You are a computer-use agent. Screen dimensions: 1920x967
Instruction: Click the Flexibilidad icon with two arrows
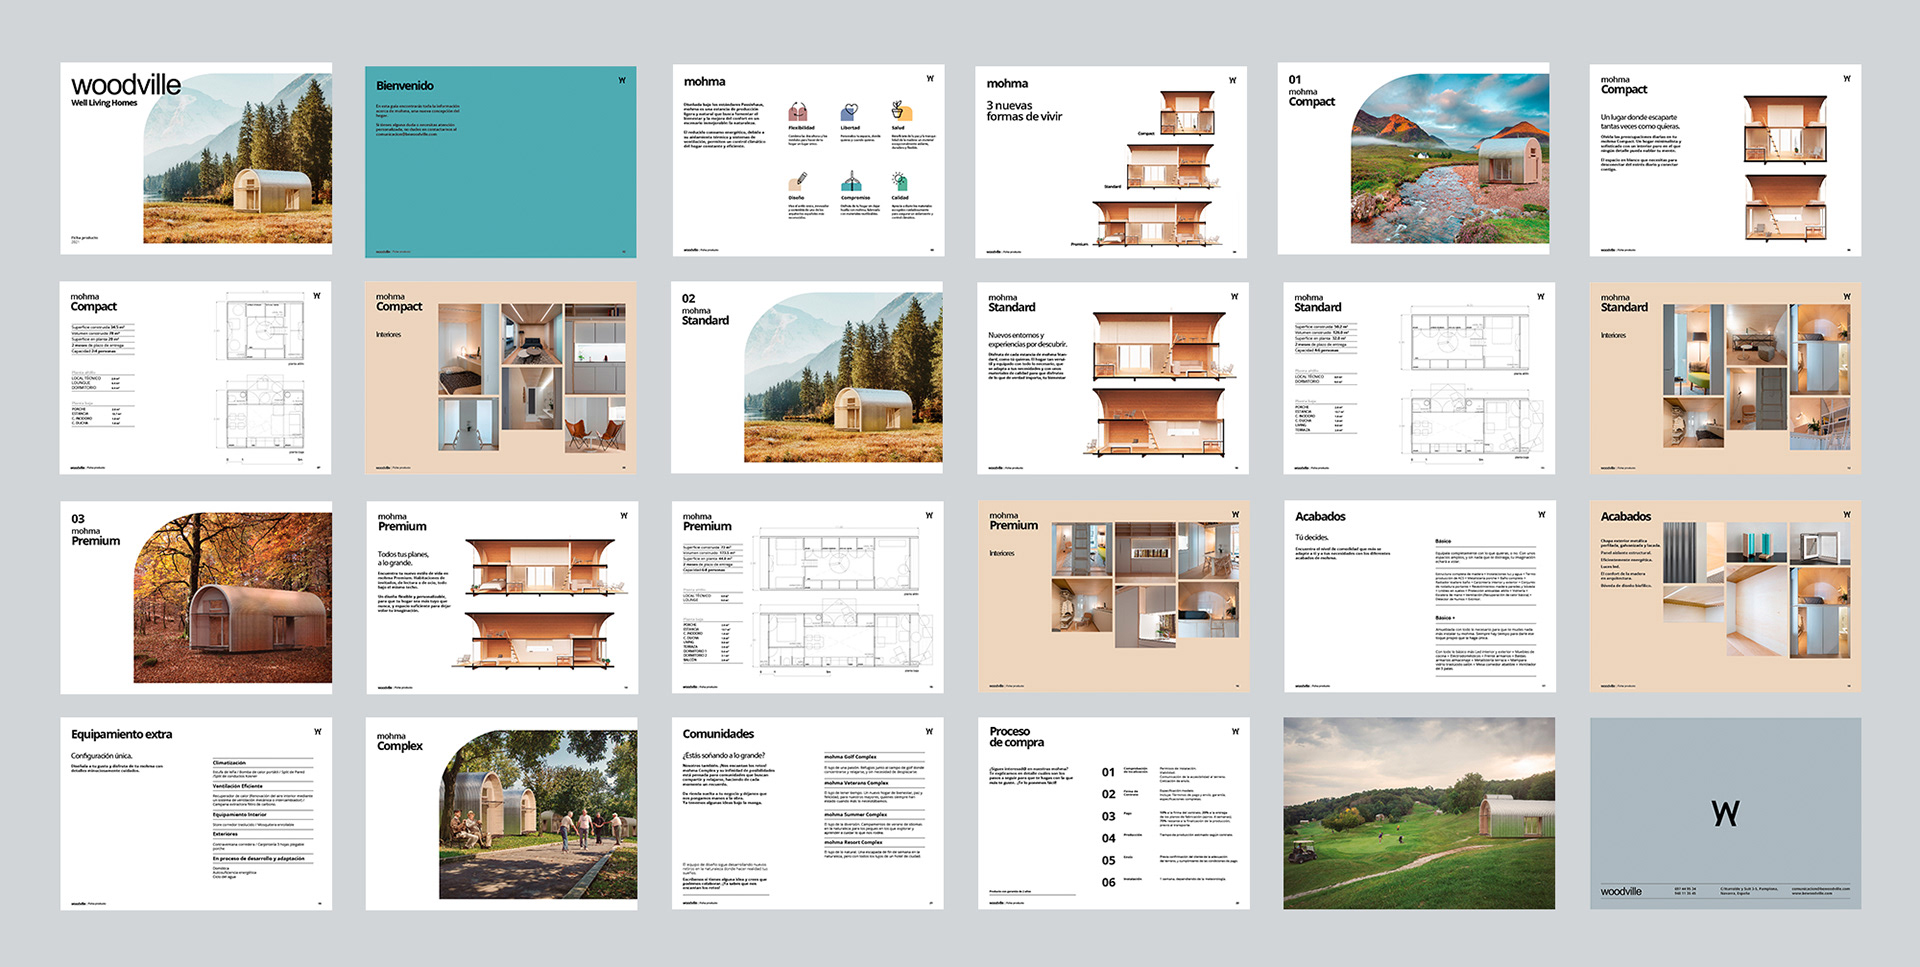[x=798, y=112]
